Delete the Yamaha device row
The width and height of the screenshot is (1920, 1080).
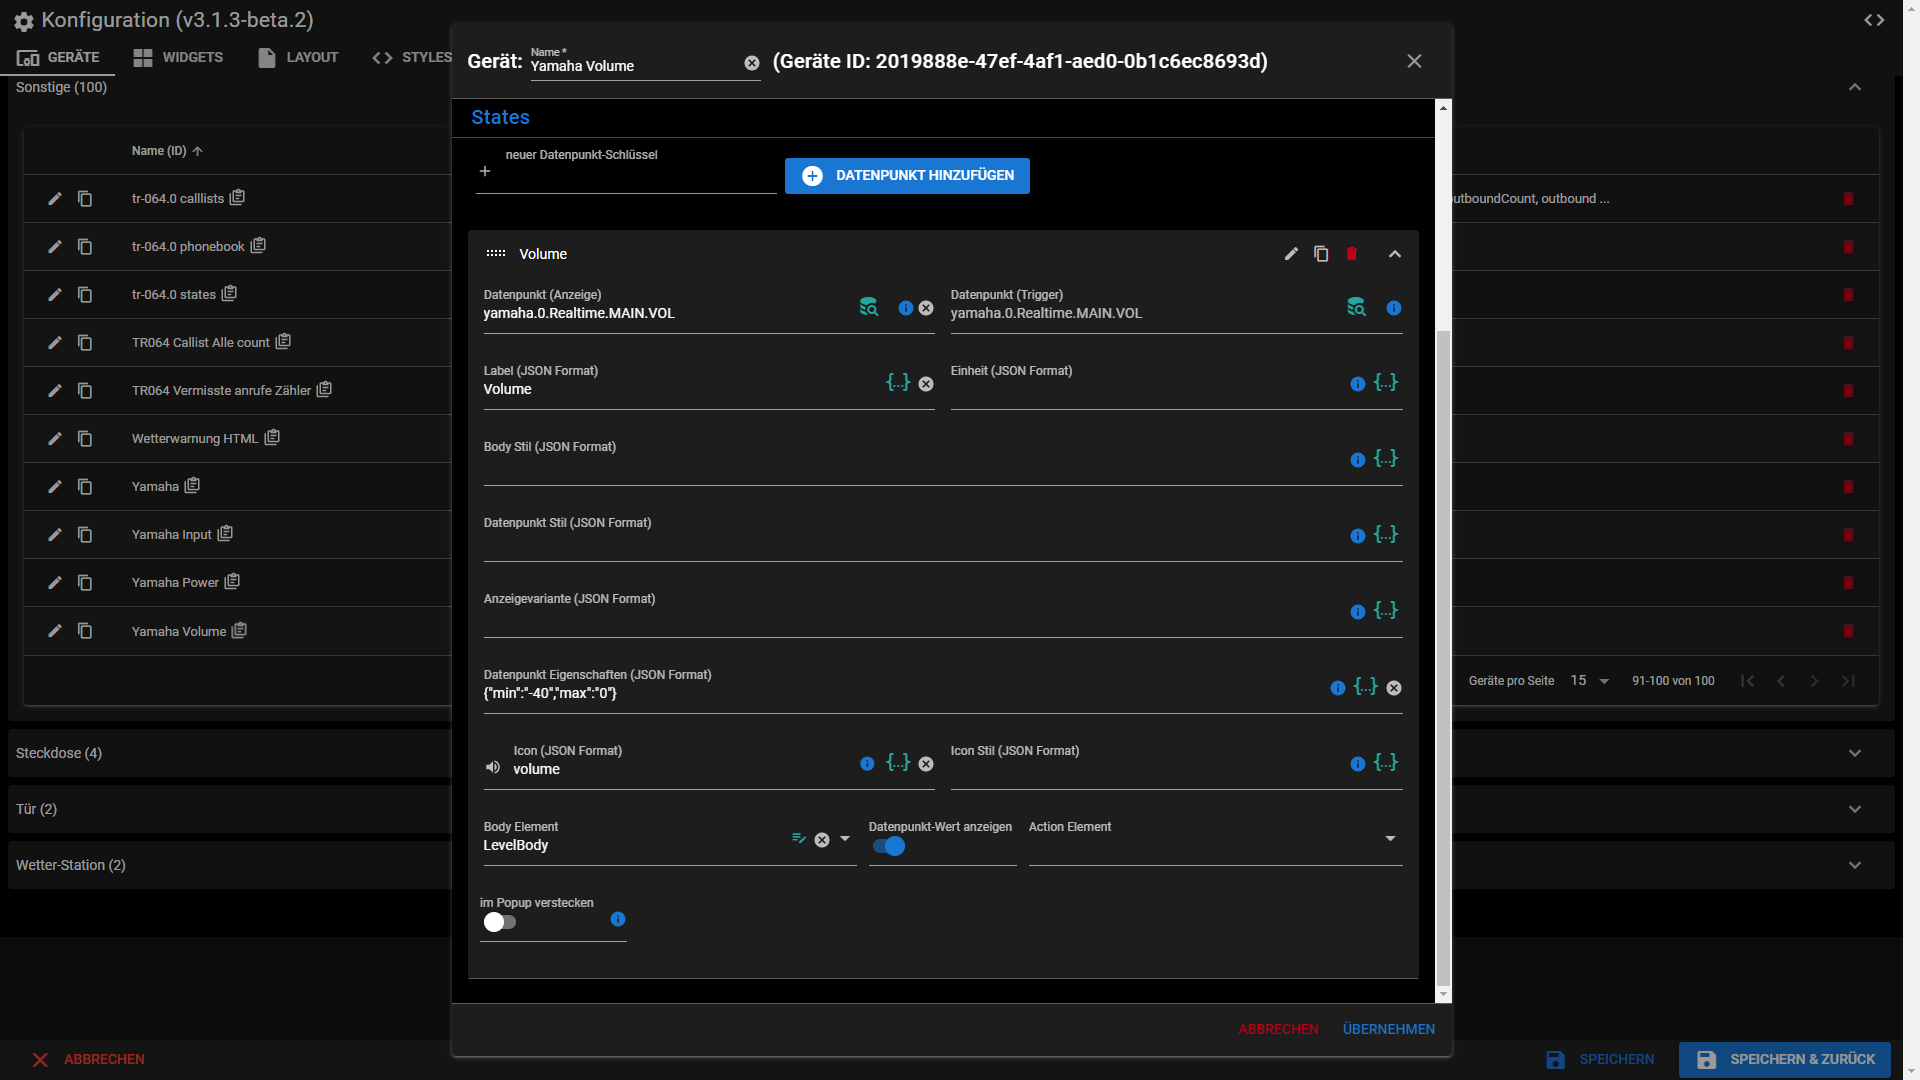(1848, 487)
